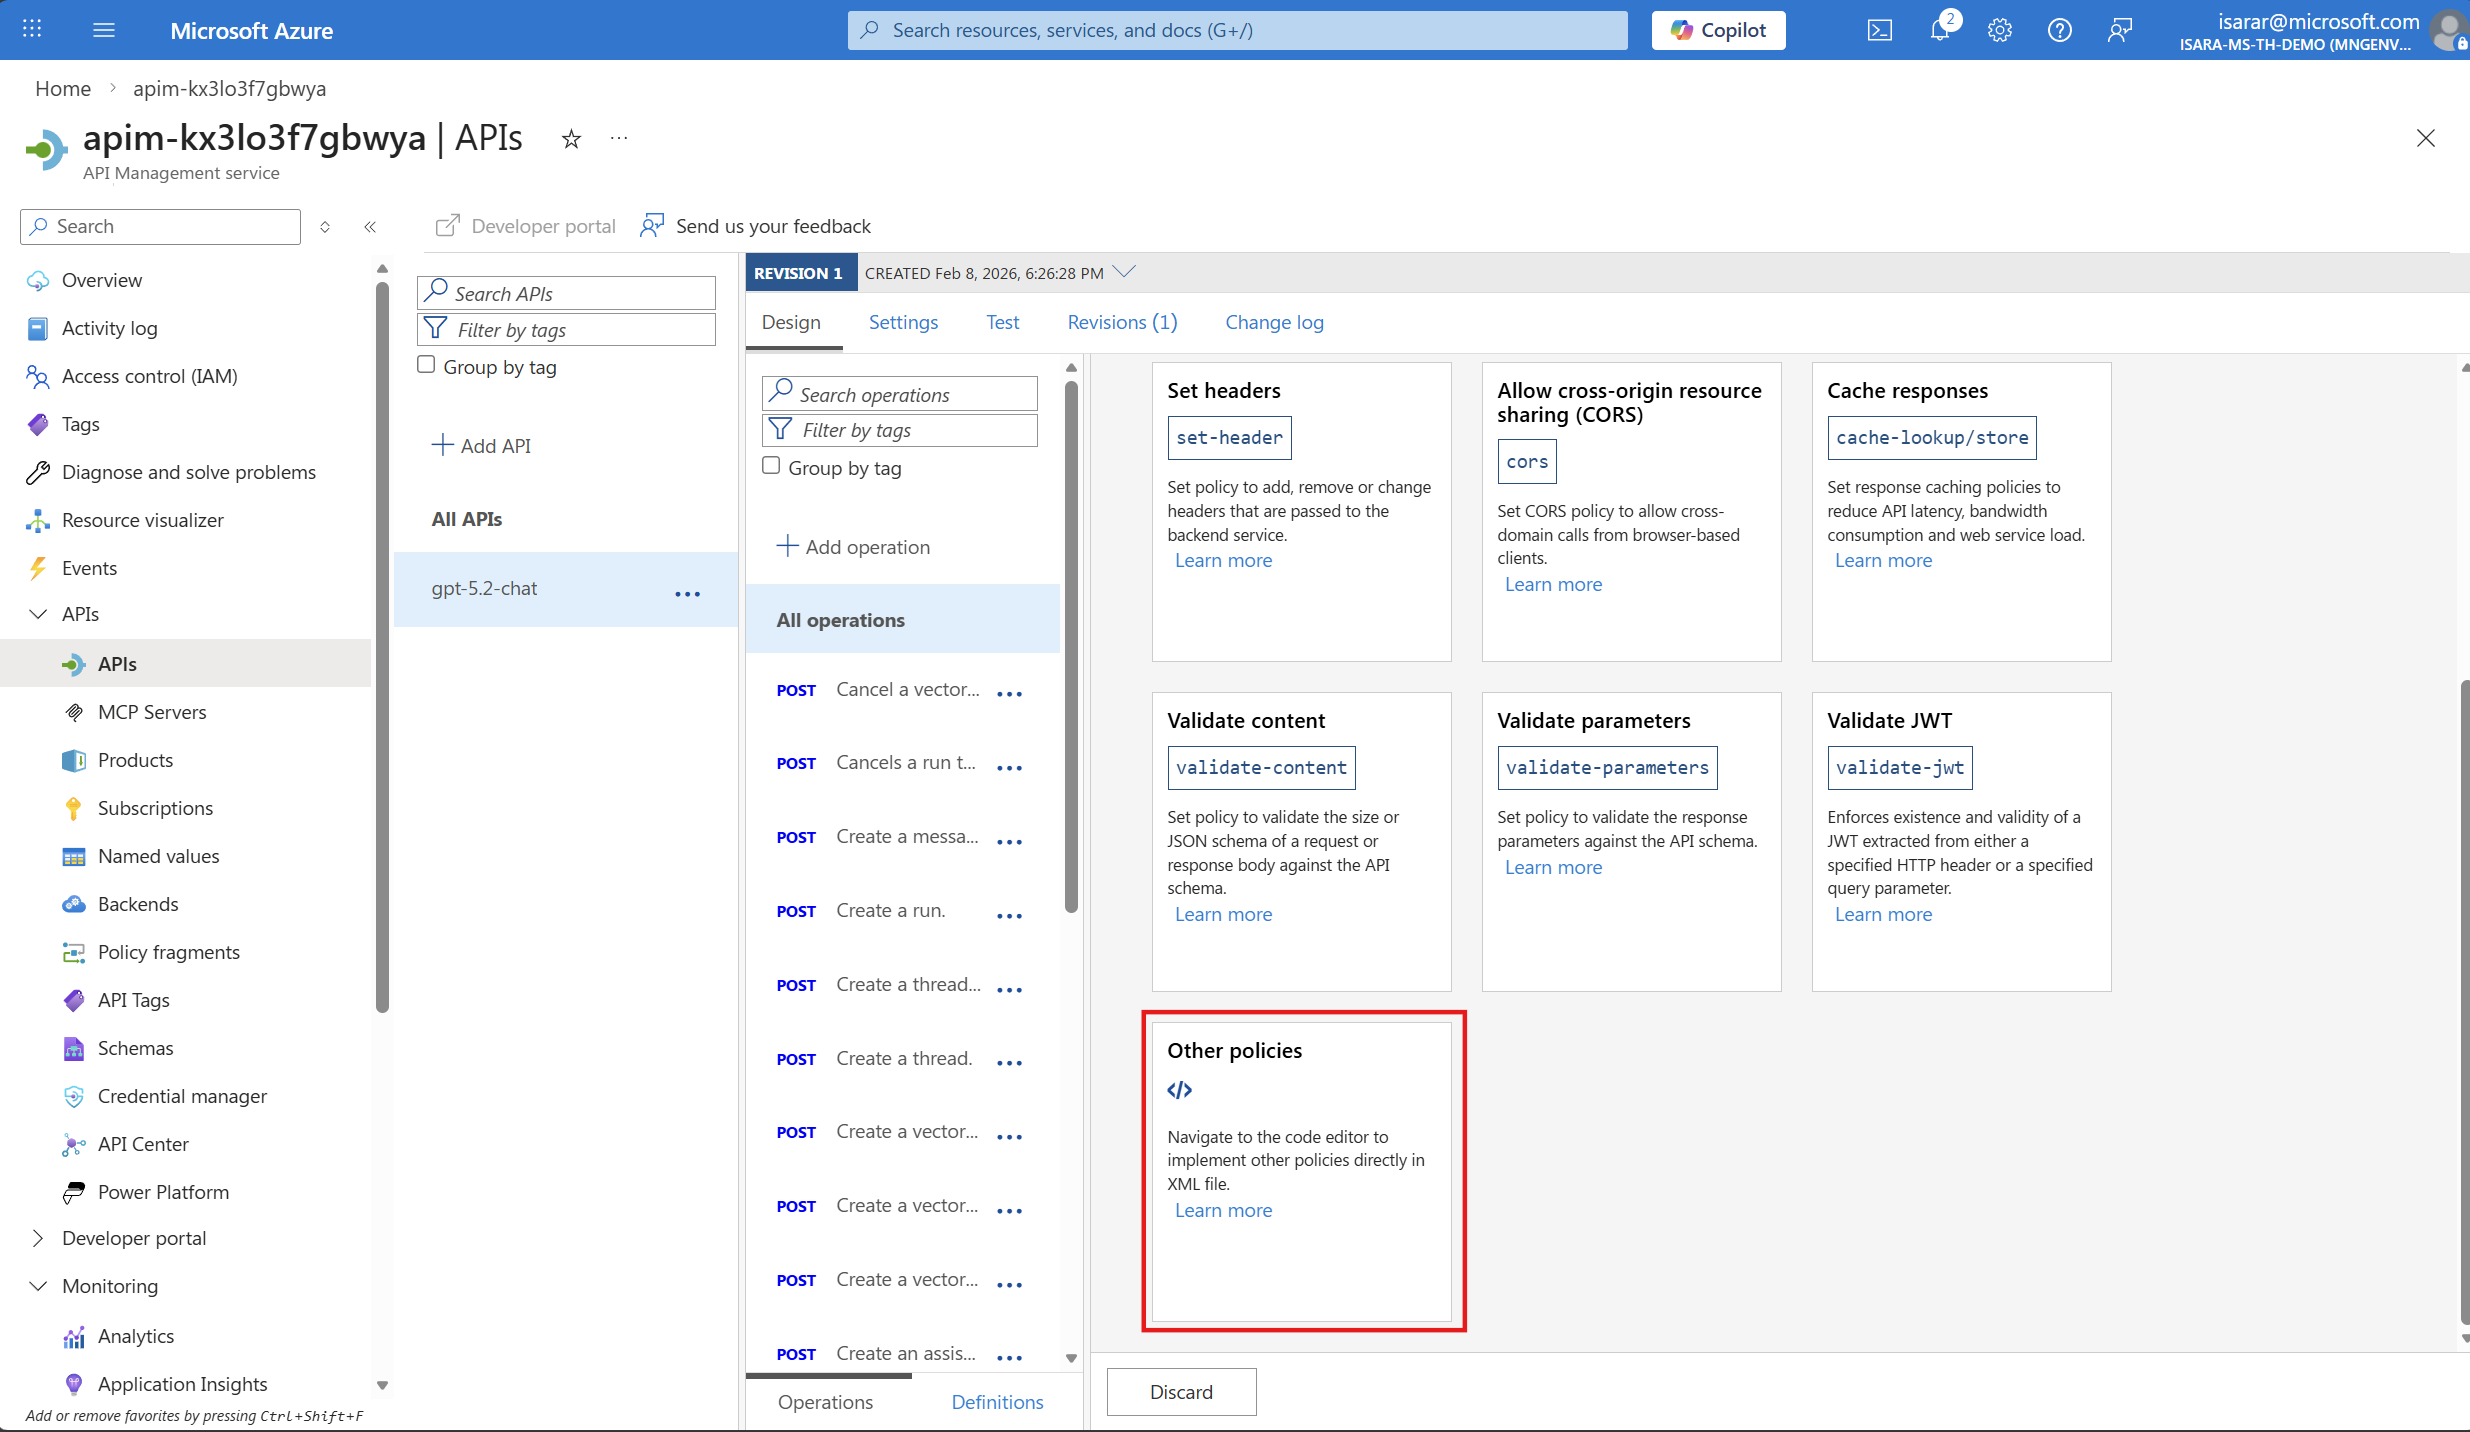Image resolution: width=2470 pixels, height=1432 pixels.
Task: Click Learn more under Validate parameters
Action: tap(1553, 867)
